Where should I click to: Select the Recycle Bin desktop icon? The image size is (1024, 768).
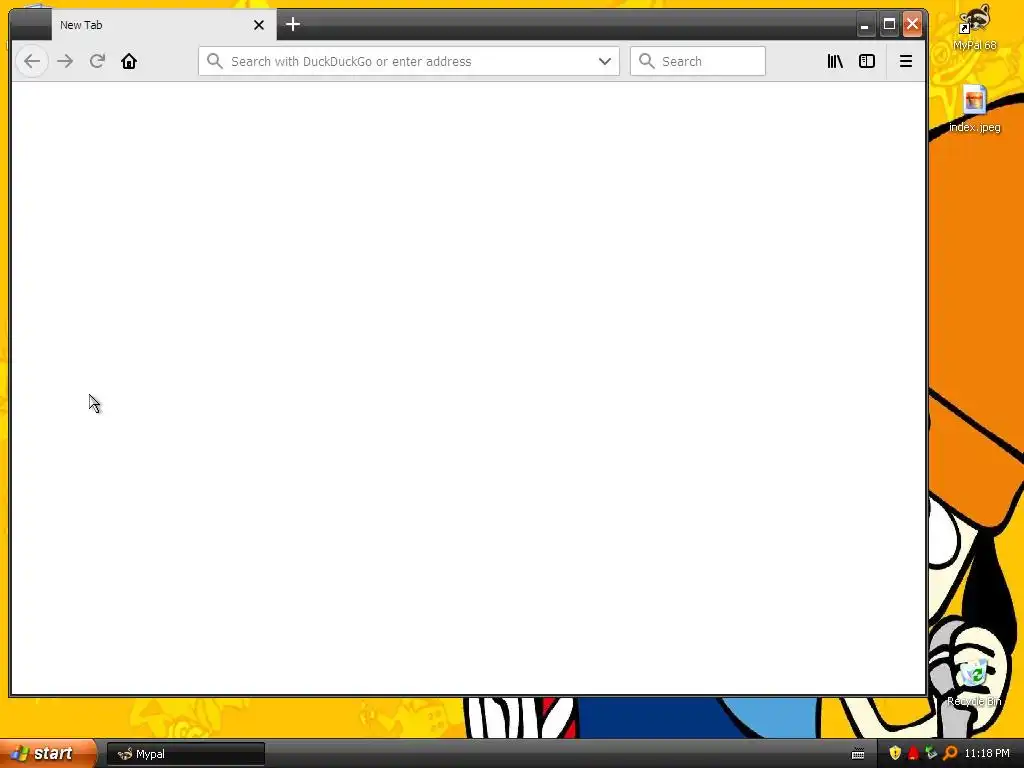pos(974,683)
